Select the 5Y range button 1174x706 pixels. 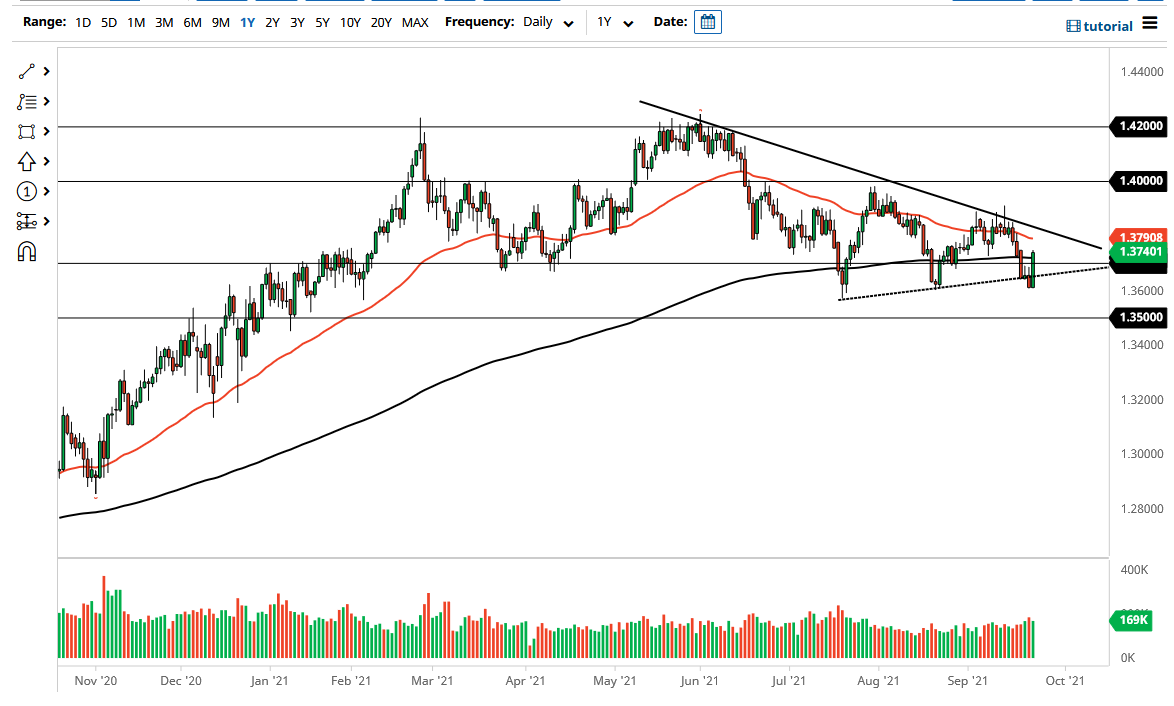pyautogui.click(x=321, y=21)
